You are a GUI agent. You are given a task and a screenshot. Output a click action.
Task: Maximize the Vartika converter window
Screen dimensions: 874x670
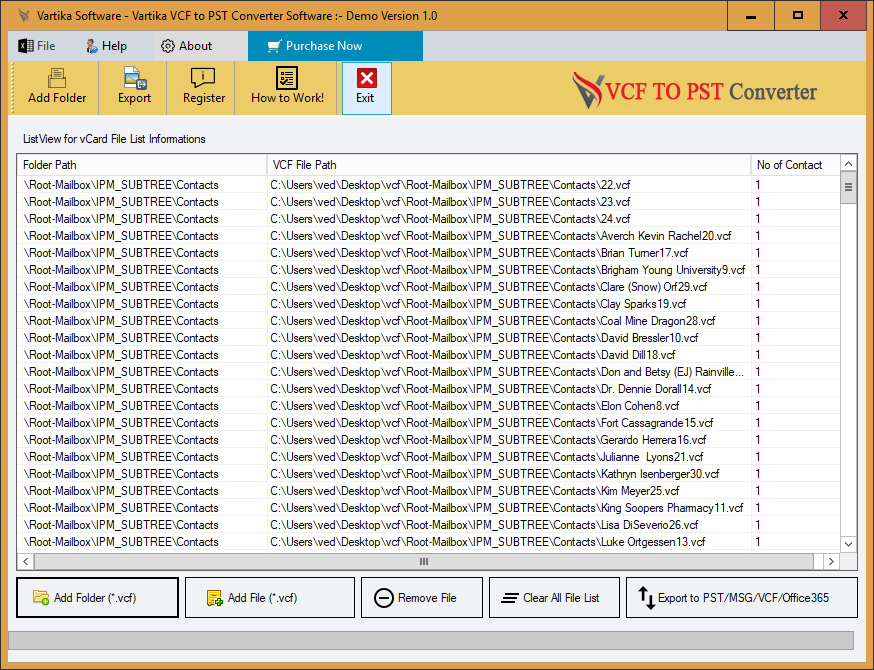pos(798,16)
